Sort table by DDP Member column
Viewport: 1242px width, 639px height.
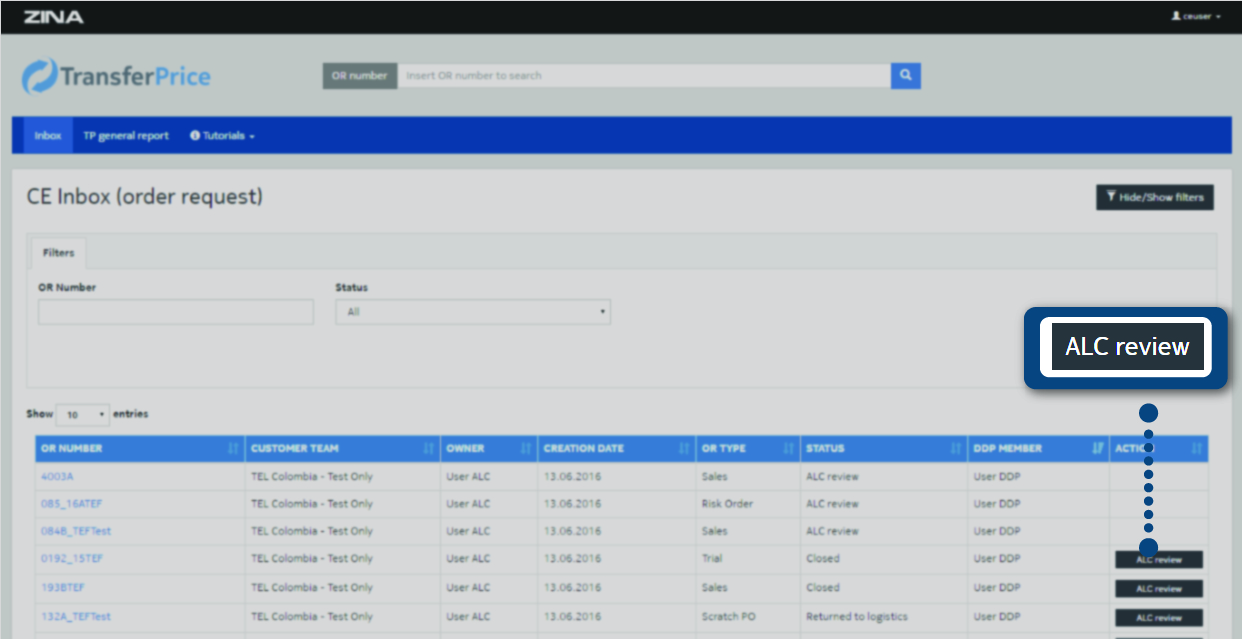point(1038,449)
